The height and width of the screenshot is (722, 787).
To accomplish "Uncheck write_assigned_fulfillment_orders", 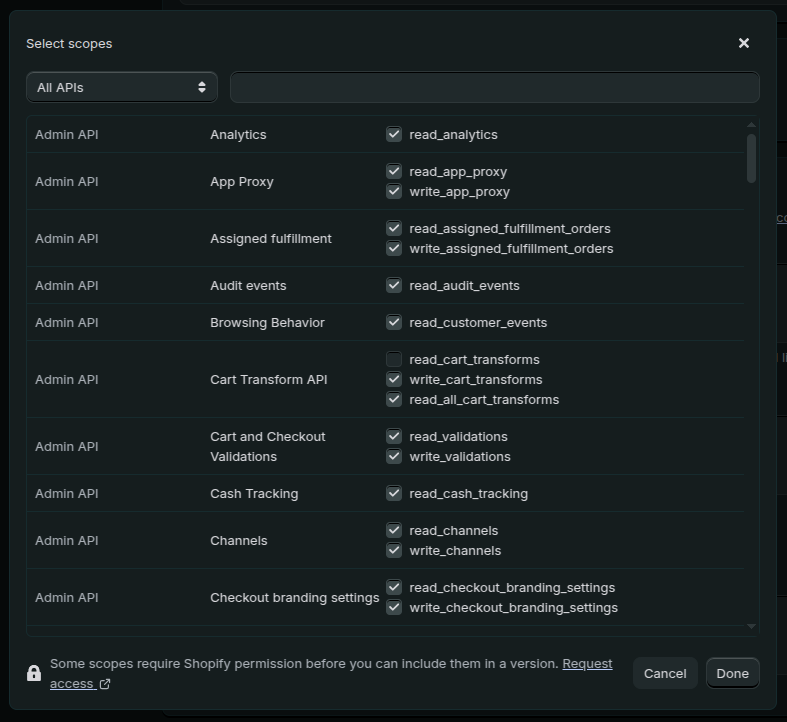I will tap(394, 248).
